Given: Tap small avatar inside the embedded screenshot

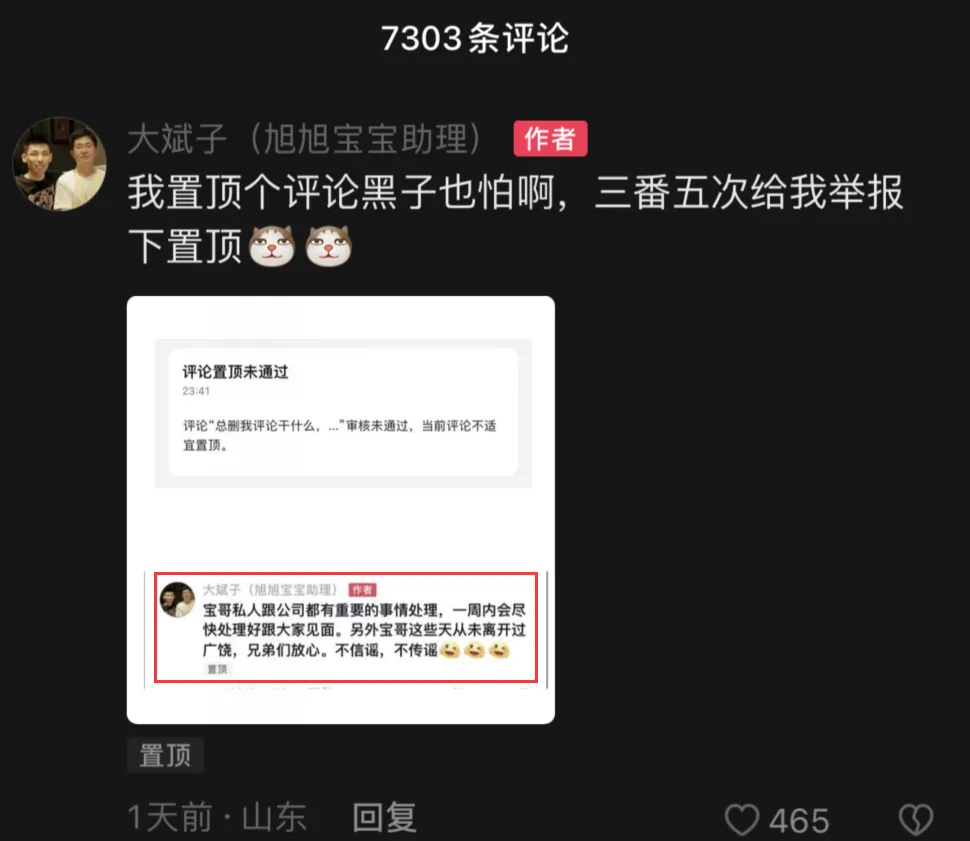Looking at the screenshot, I should 178,600.
